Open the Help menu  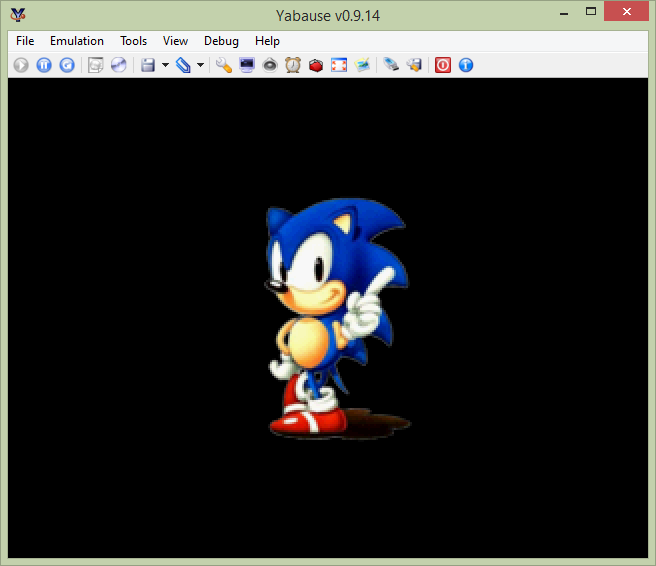pyautogui.click(x=267, y=41)
